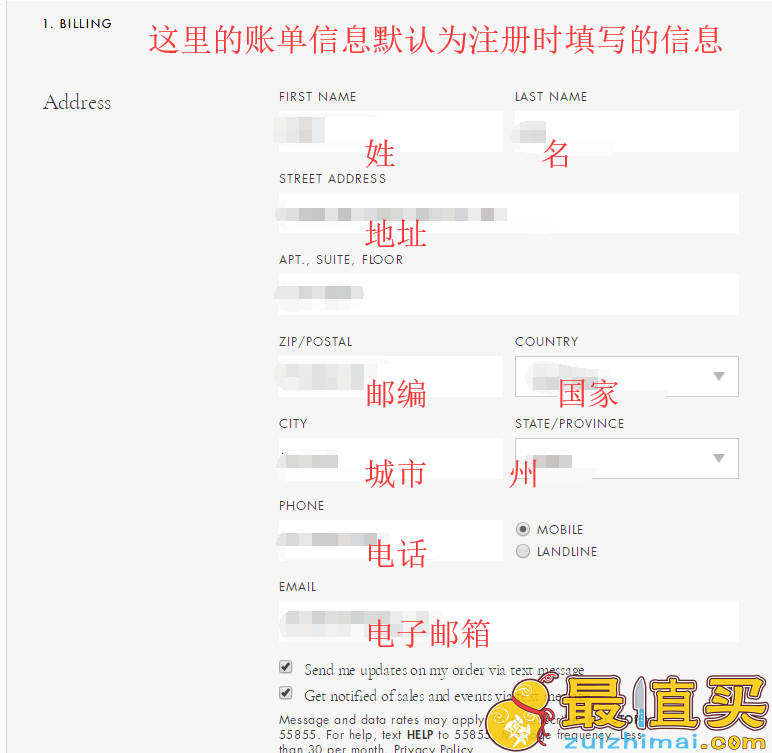Click the 'APT., SUITE, FLOOR' label
772x753 pixels.
click(x=341, y=260)
